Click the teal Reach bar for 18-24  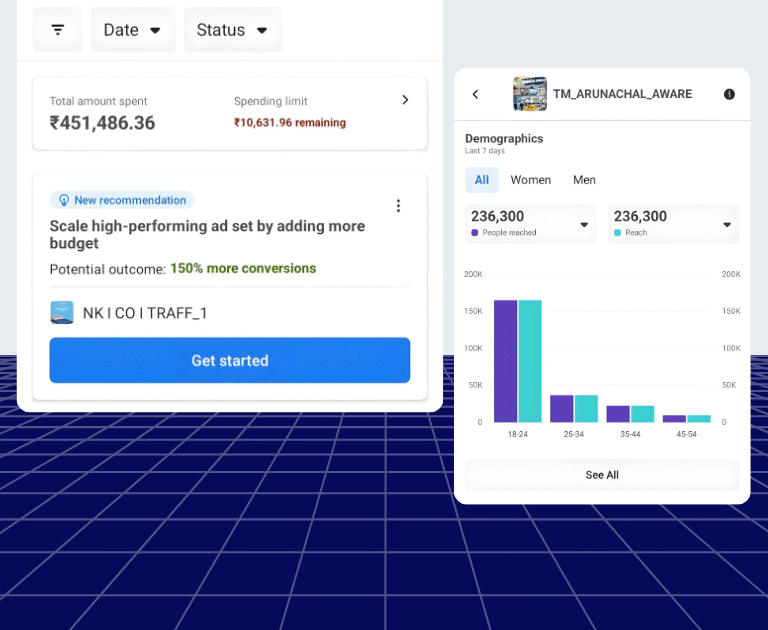[529, 361]
